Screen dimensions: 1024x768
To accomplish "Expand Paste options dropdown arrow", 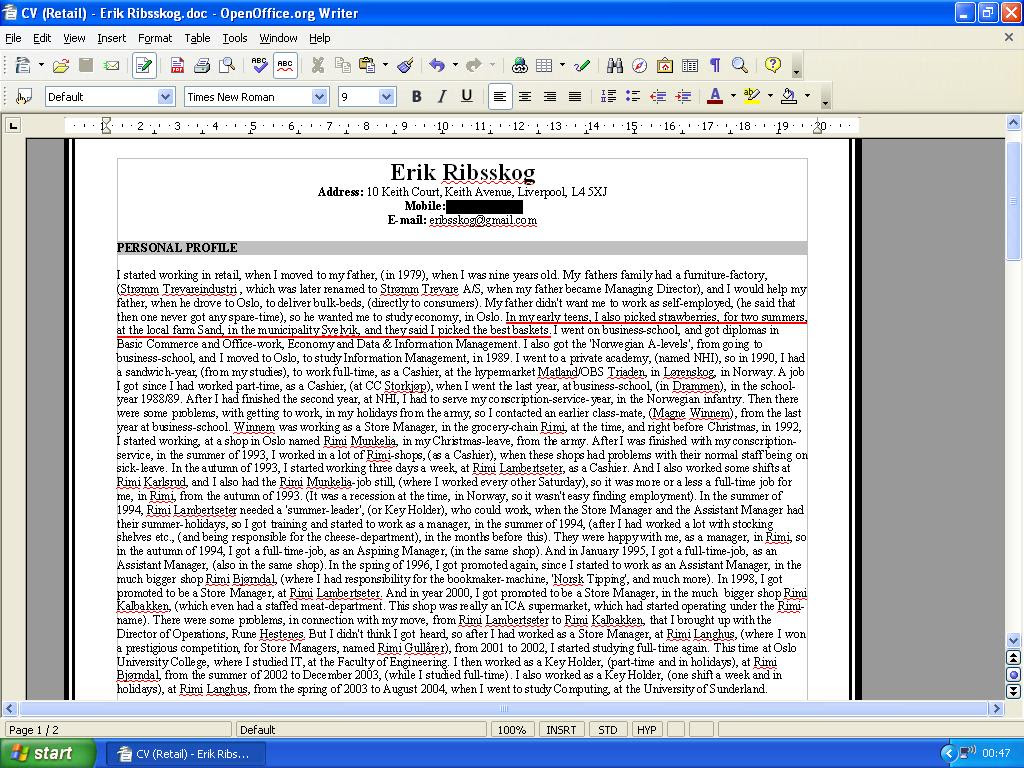I will pyautogui.click(x=385, y=65).
